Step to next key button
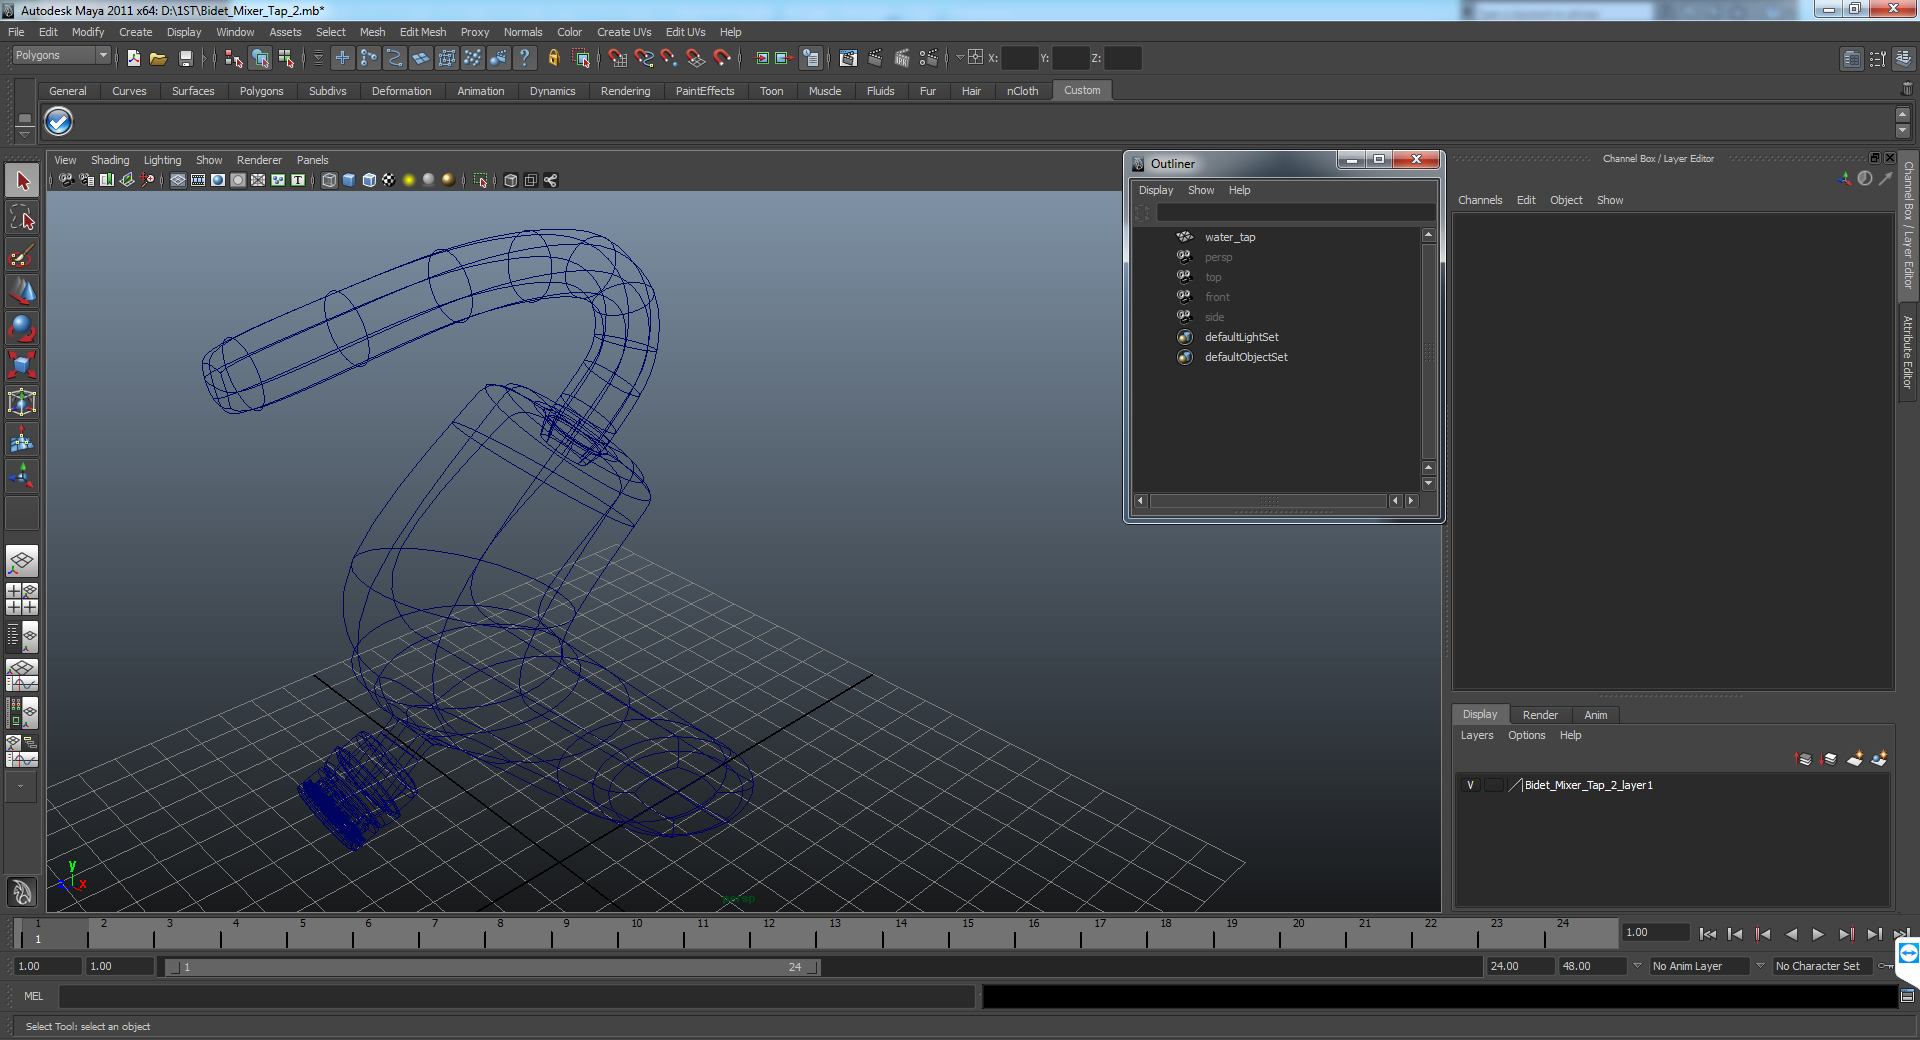 [1846, 934]
